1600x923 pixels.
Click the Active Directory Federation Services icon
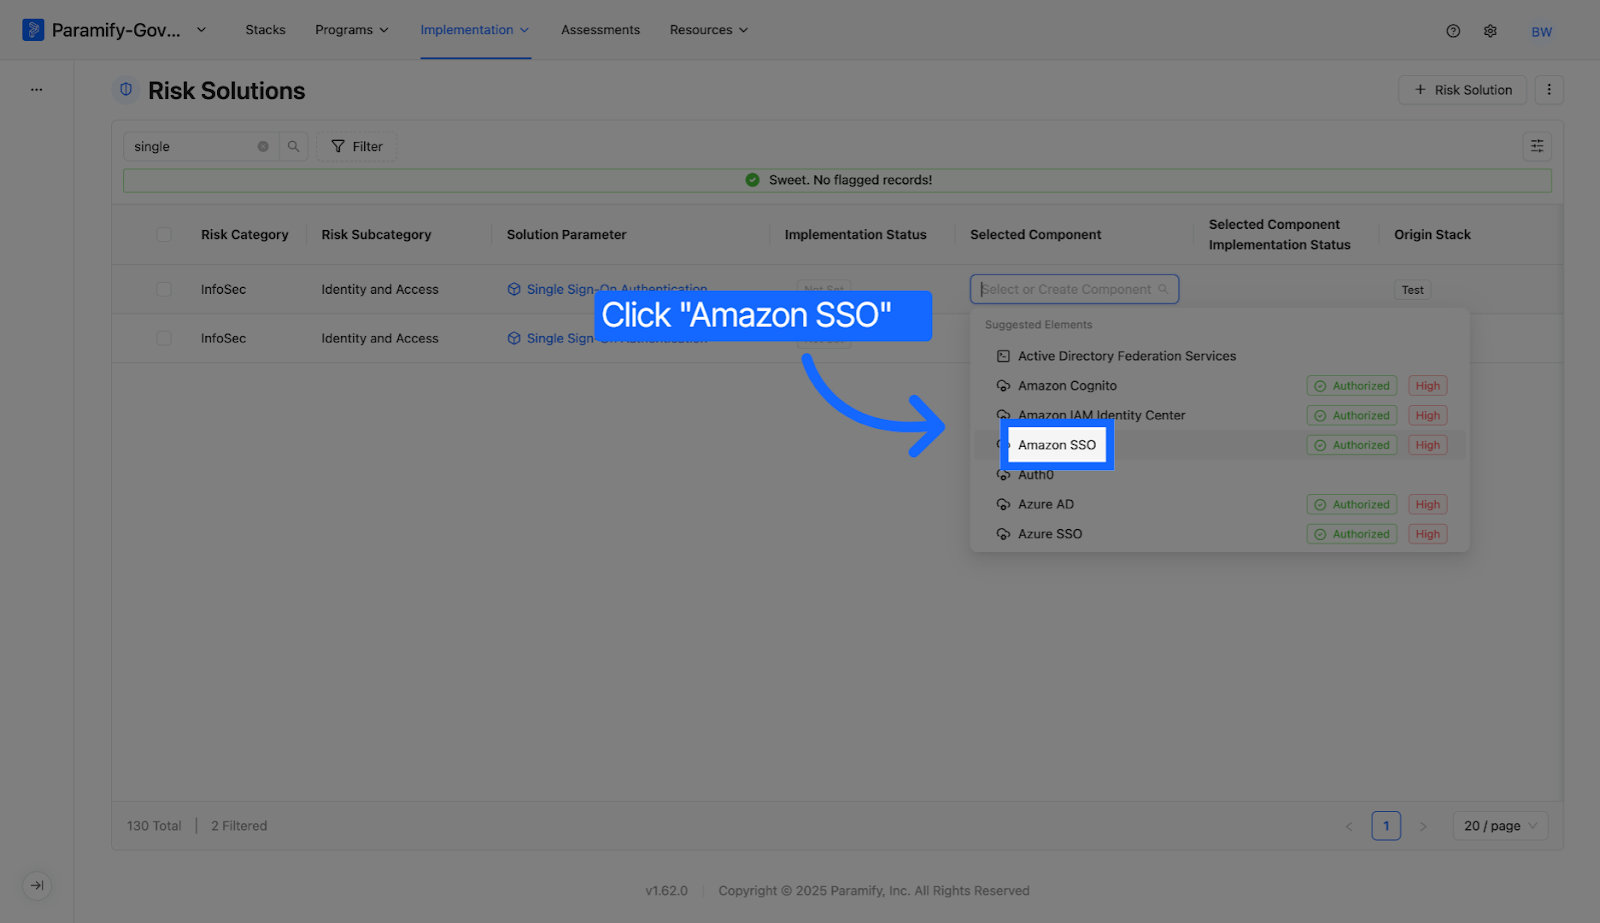1003,356
